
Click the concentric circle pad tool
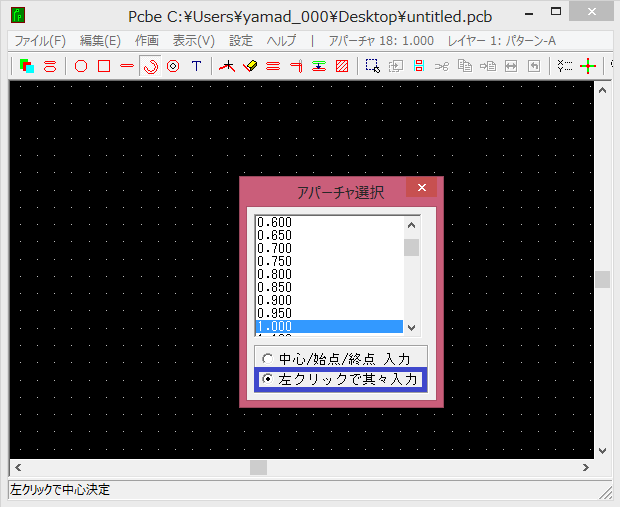click(173, 66)
